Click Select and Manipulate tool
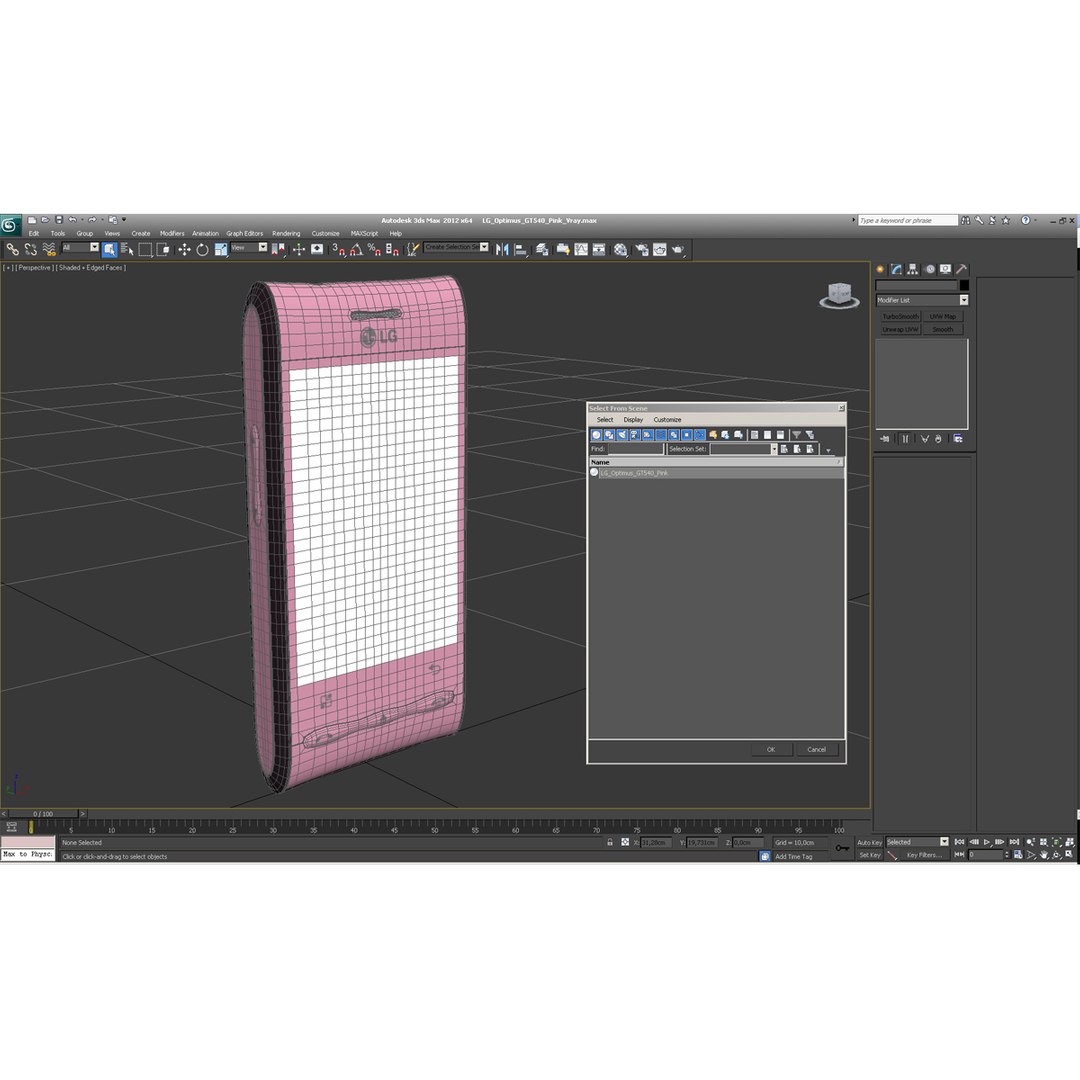 click(298, 249)
